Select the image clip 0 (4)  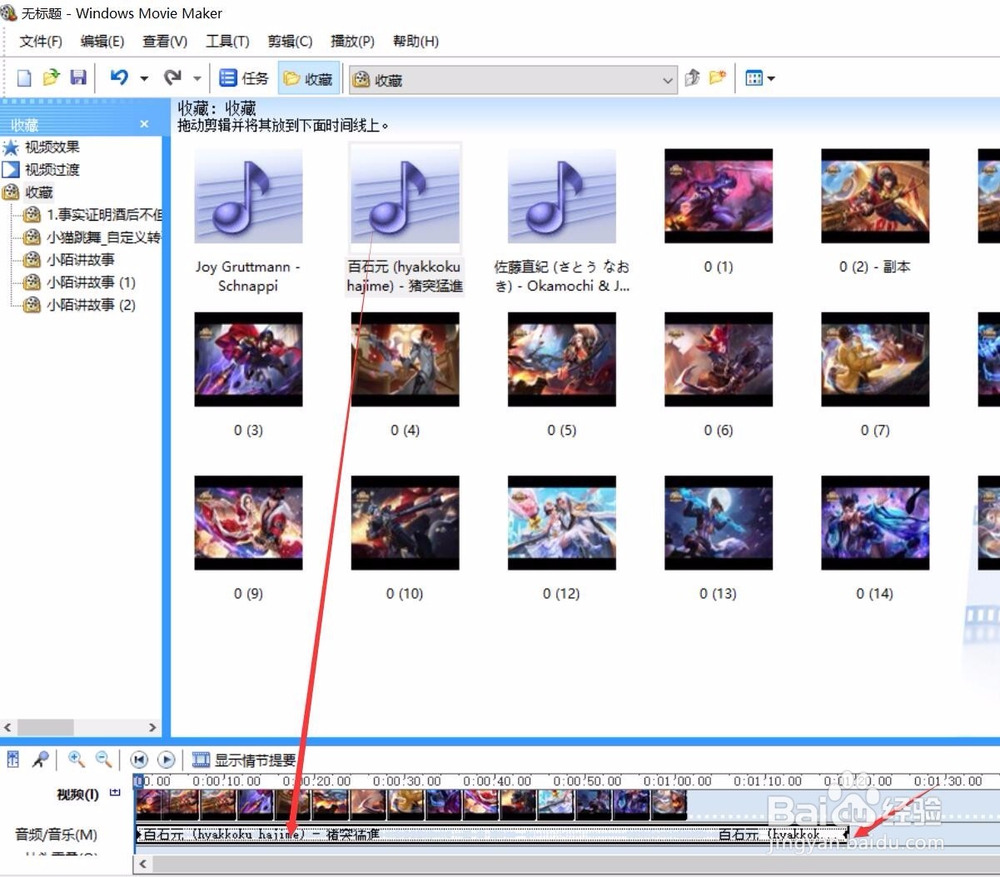[x=405, y=360]
